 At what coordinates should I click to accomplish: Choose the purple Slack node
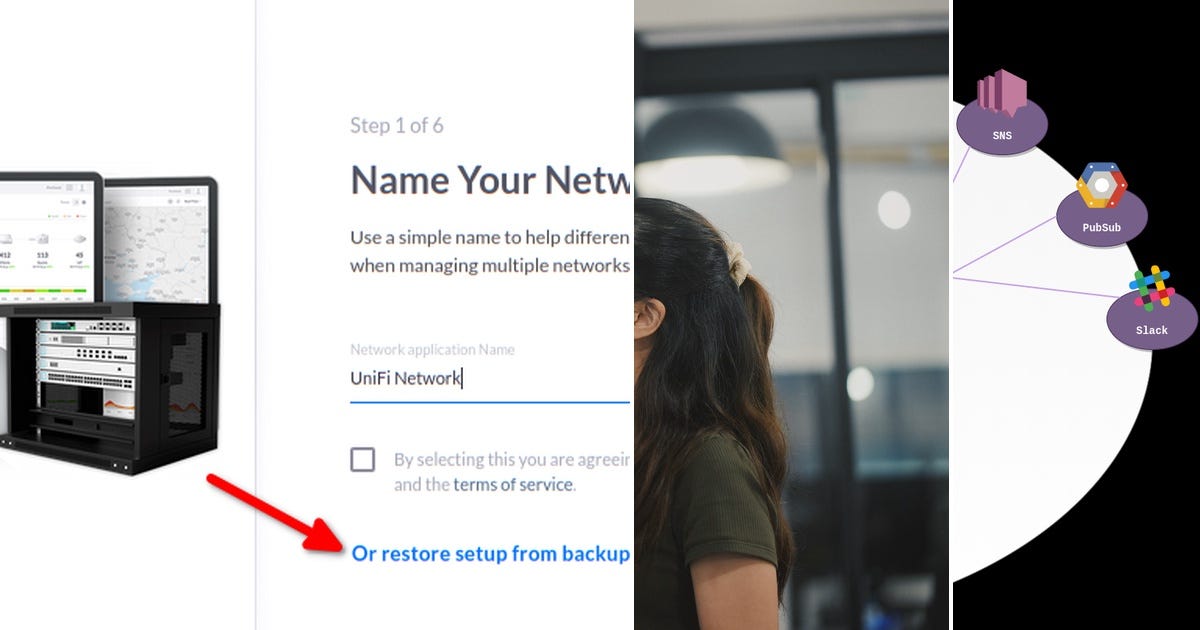click(x=1151, y=320)
